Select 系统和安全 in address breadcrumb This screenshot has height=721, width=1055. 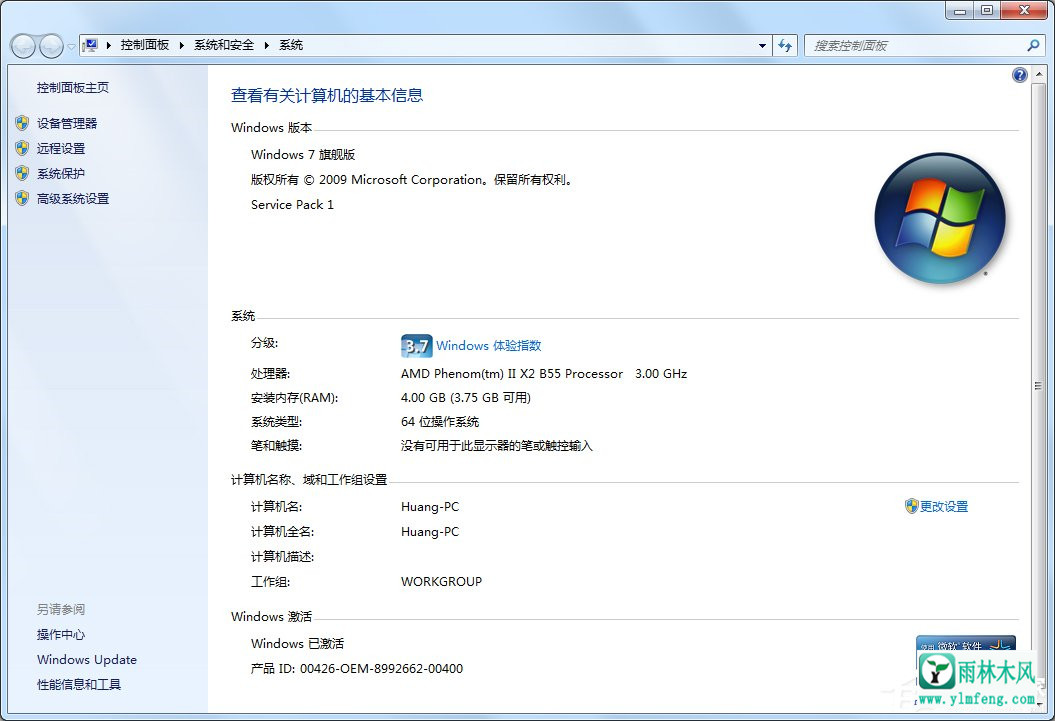224,45
